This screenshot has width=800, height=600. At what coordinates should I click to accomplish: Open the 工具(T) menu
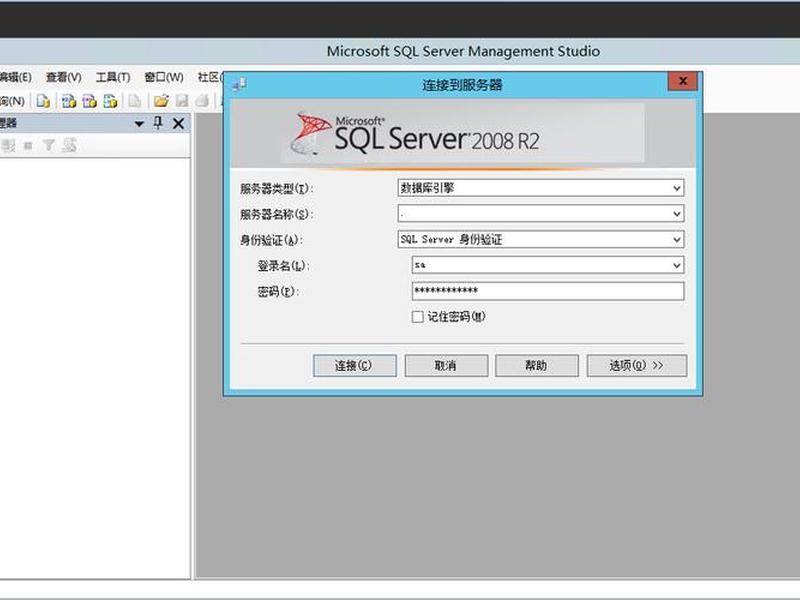(113, 77)
